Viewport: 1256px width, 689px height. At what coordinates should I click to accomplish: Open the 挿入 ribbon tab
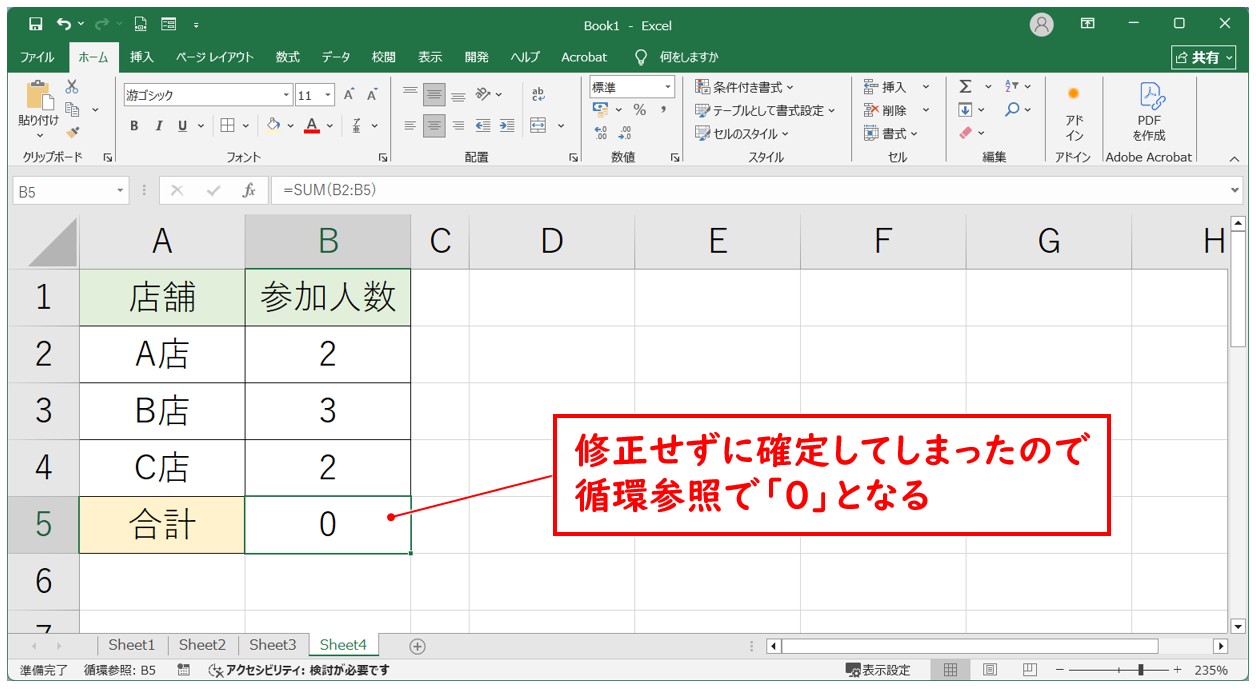click(141, 57)
